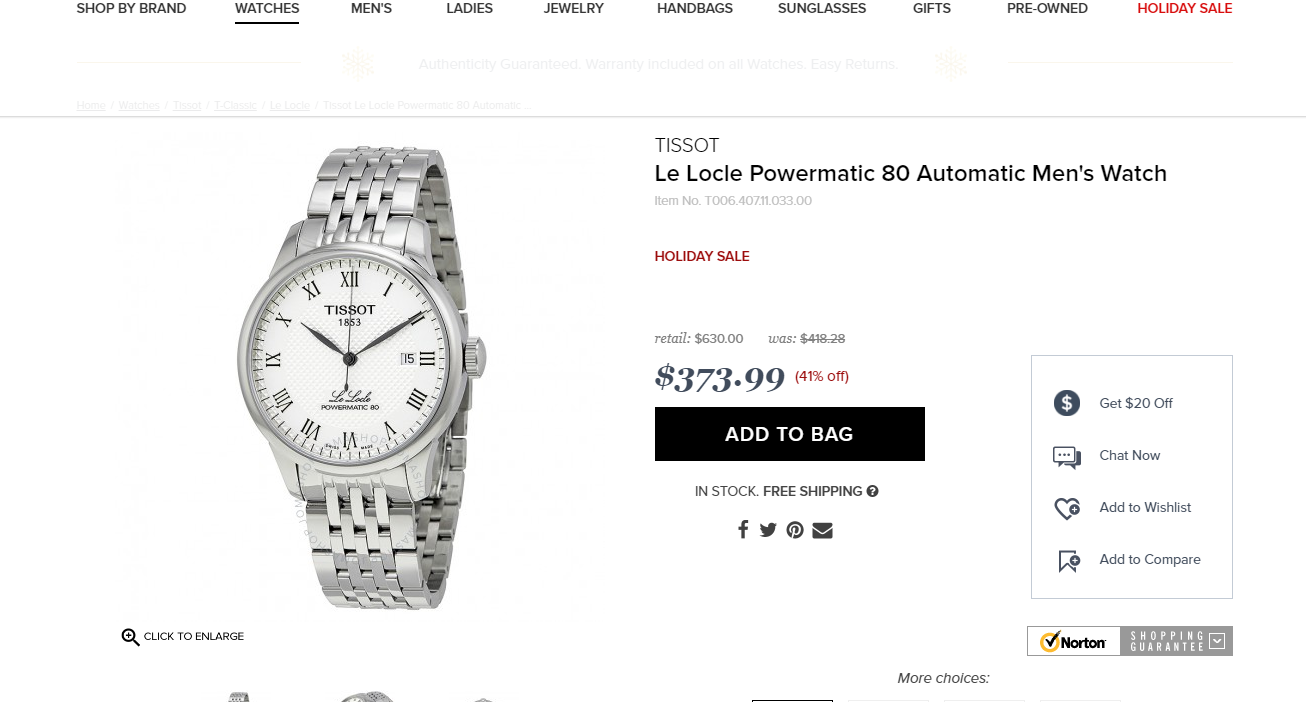Expand the Norton Shopping Guarantee dropdown arrow
1306x702 pixels.
1217,641
